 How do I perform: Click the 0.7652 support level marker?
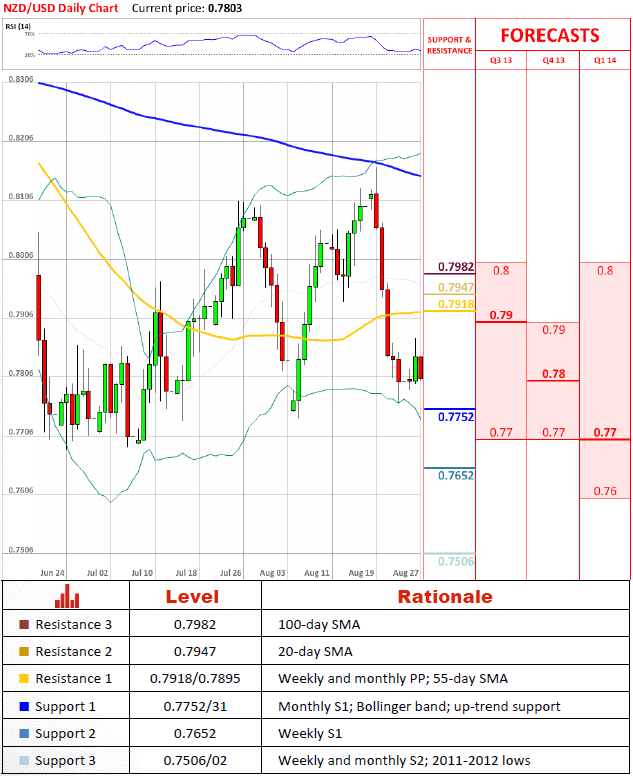tap(456, 476)
